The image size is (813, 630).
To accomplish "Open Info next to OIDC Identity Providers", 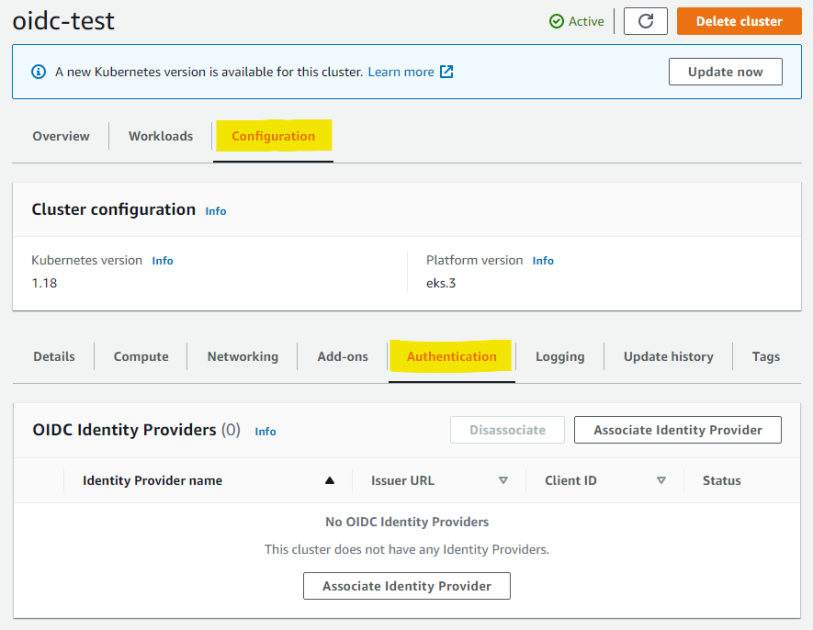I will [265, 431].
